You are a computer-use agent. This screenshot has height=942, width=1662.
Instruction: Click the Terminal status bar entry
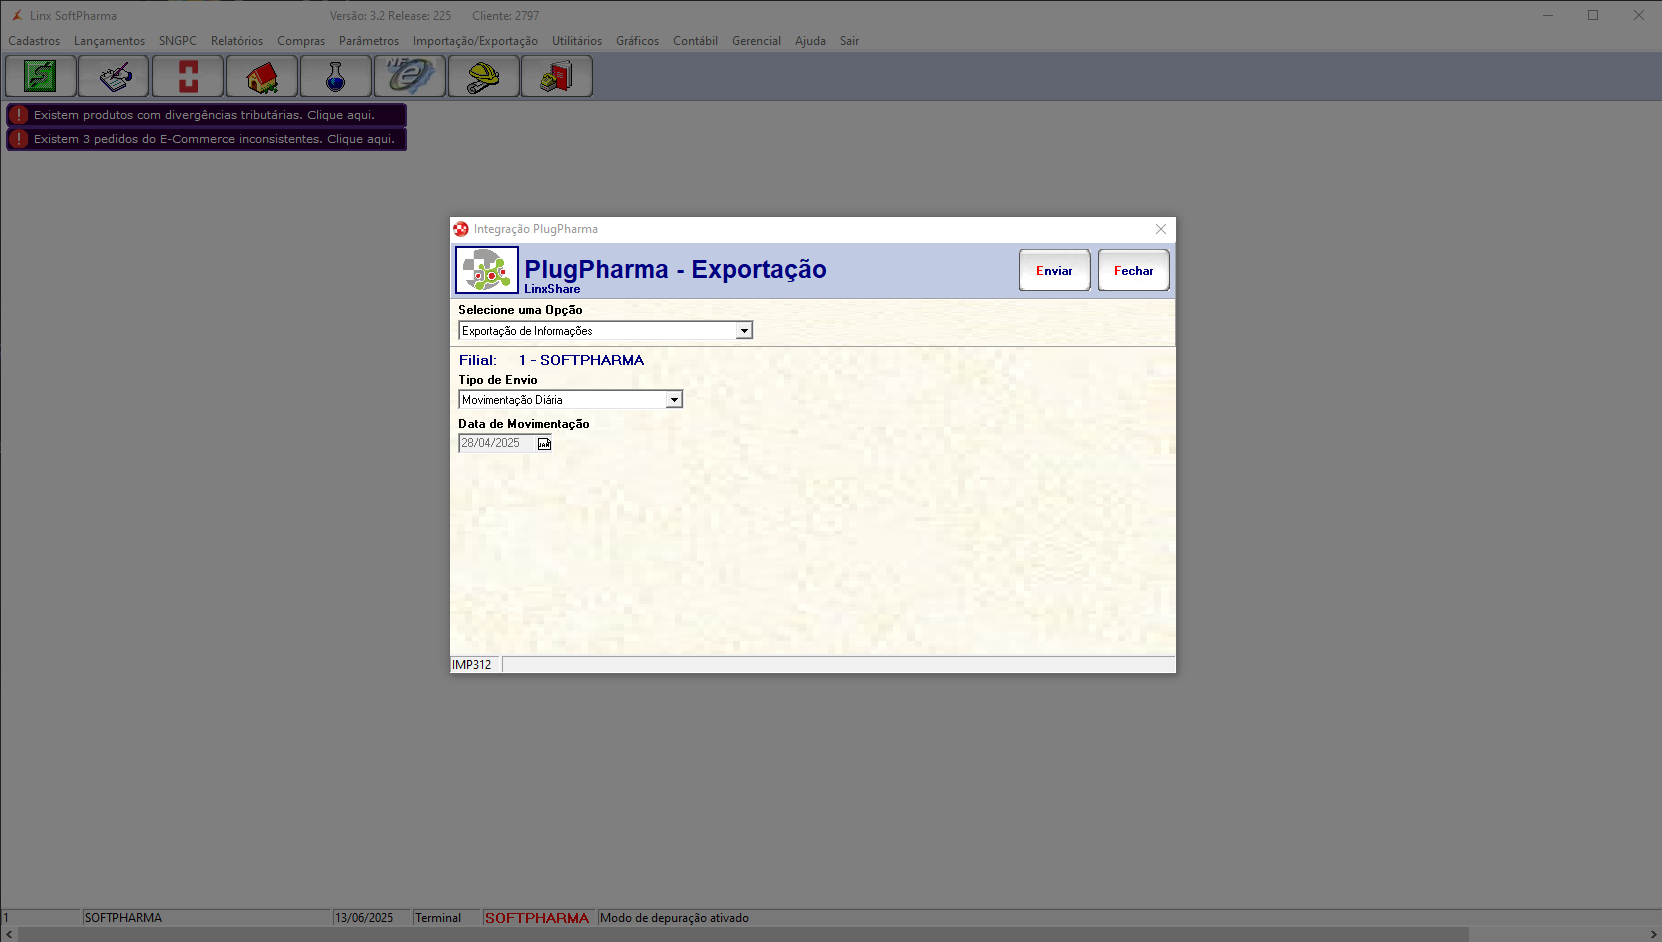[438, 918]
